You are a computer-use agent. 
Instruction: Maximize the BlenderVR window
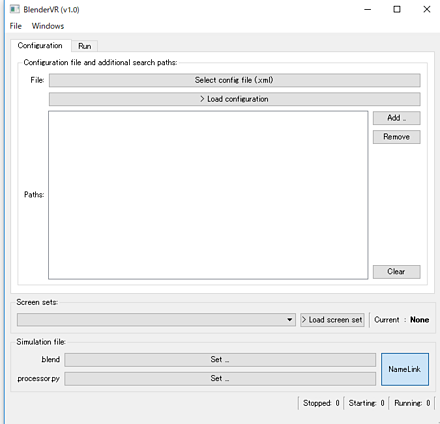[x=397, y=9]
